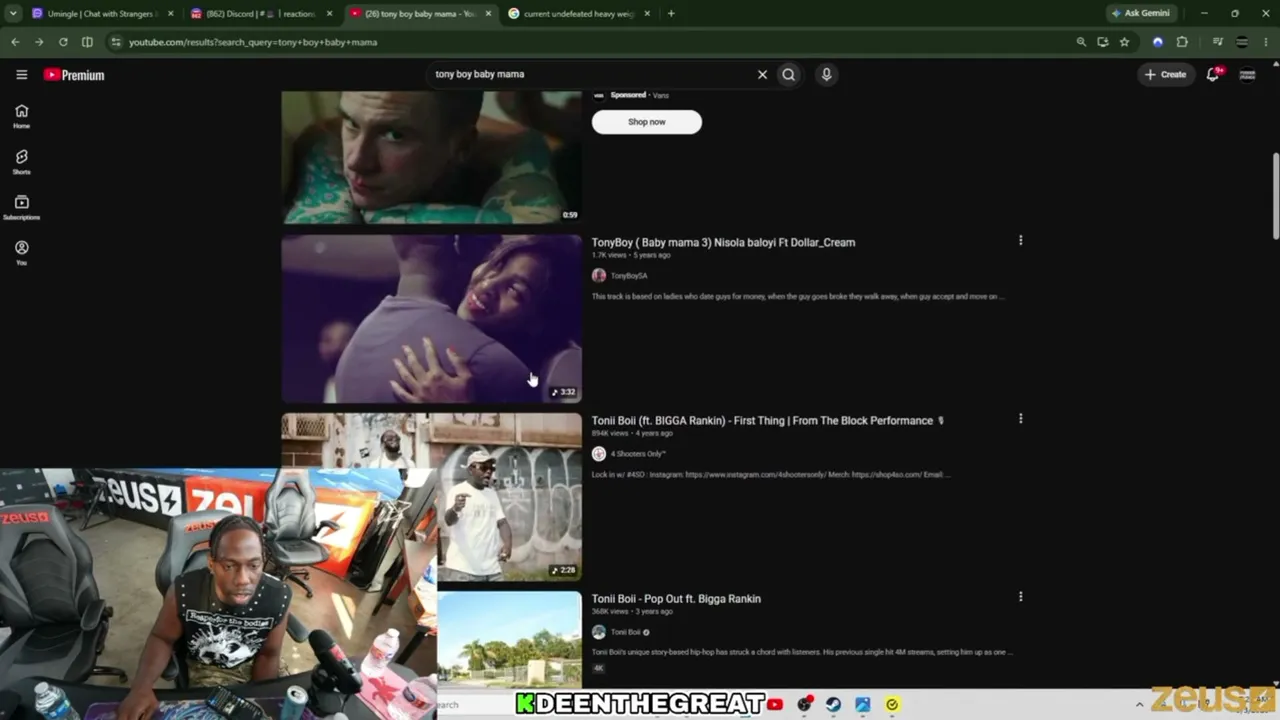Open more options for Pop Out video
The image size is (1280, 720).
(x=1020, y=597)
